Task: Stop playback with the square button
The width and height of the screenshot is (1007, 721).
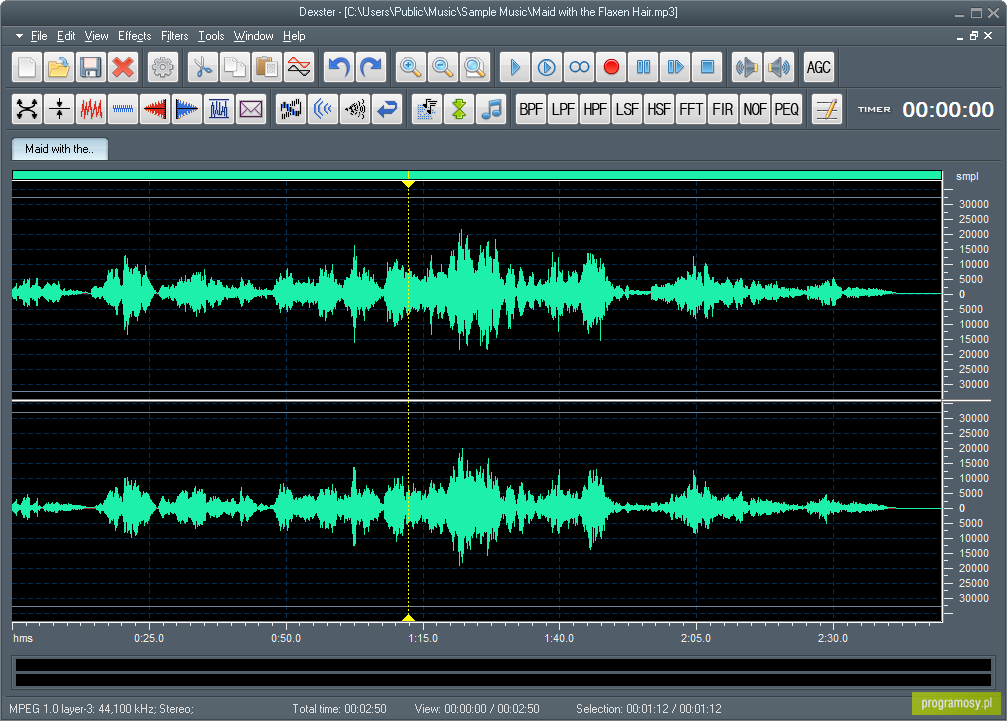Action: [707, 67]
